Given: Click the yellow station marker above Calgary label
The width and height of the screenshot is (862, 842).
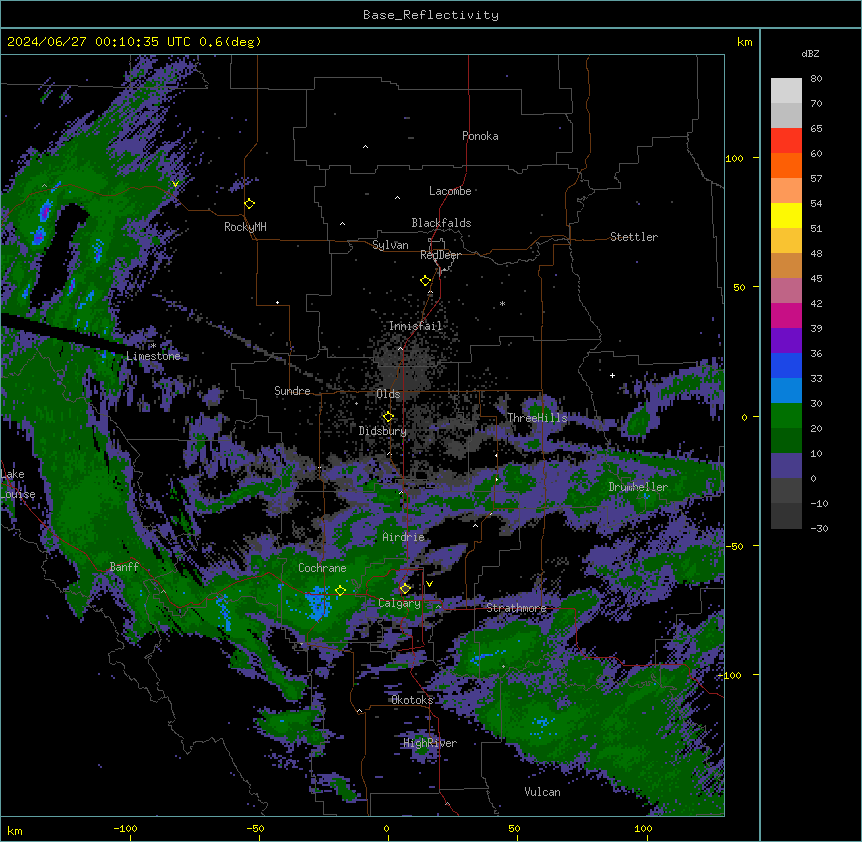Looking at the screenshot, I should tap(405, 589).
